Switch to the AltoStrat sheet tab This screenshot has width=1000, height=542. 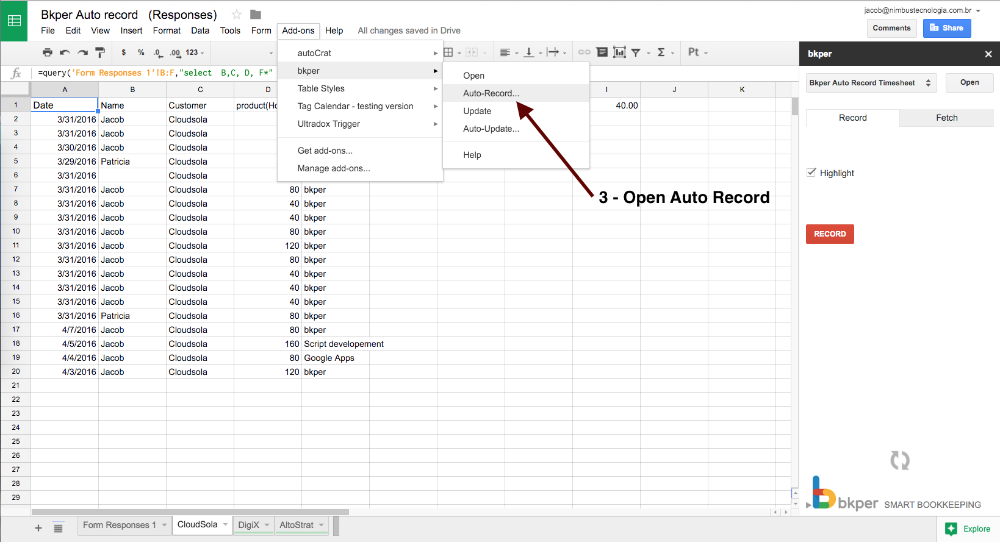(302, 525)
